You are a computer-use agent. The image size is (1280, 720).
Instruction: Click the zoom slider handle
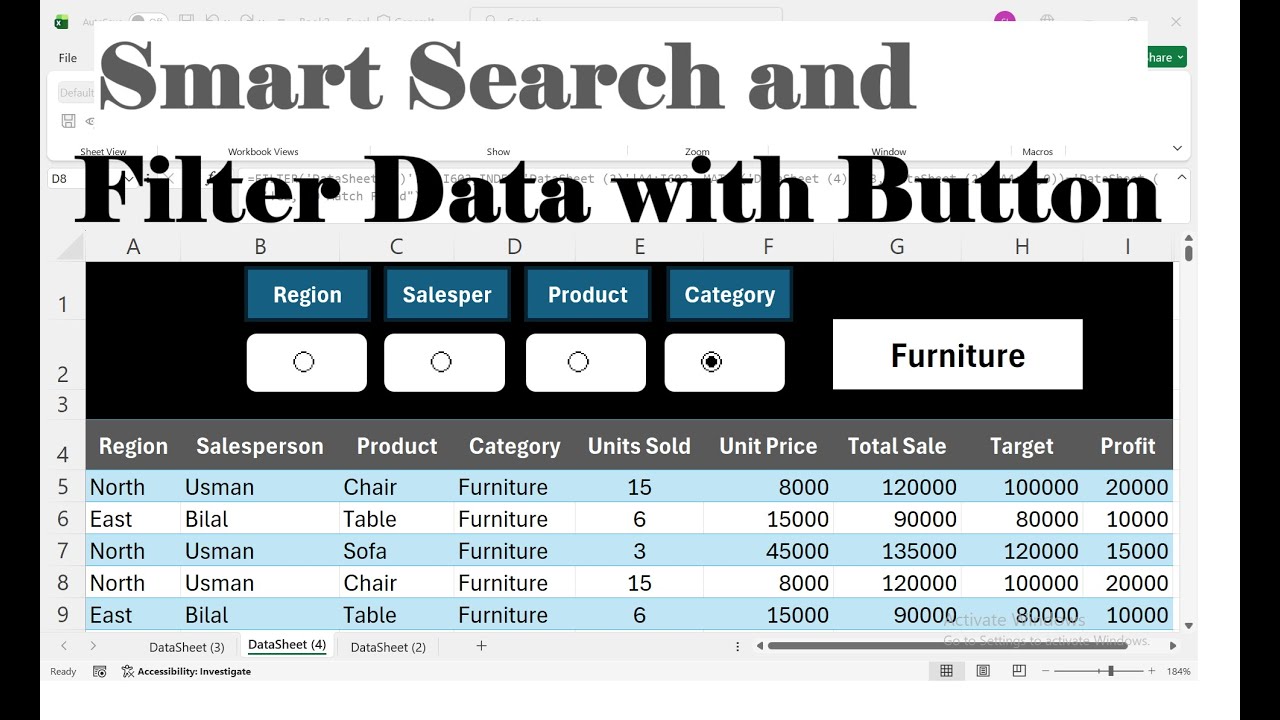[1111, 671]
